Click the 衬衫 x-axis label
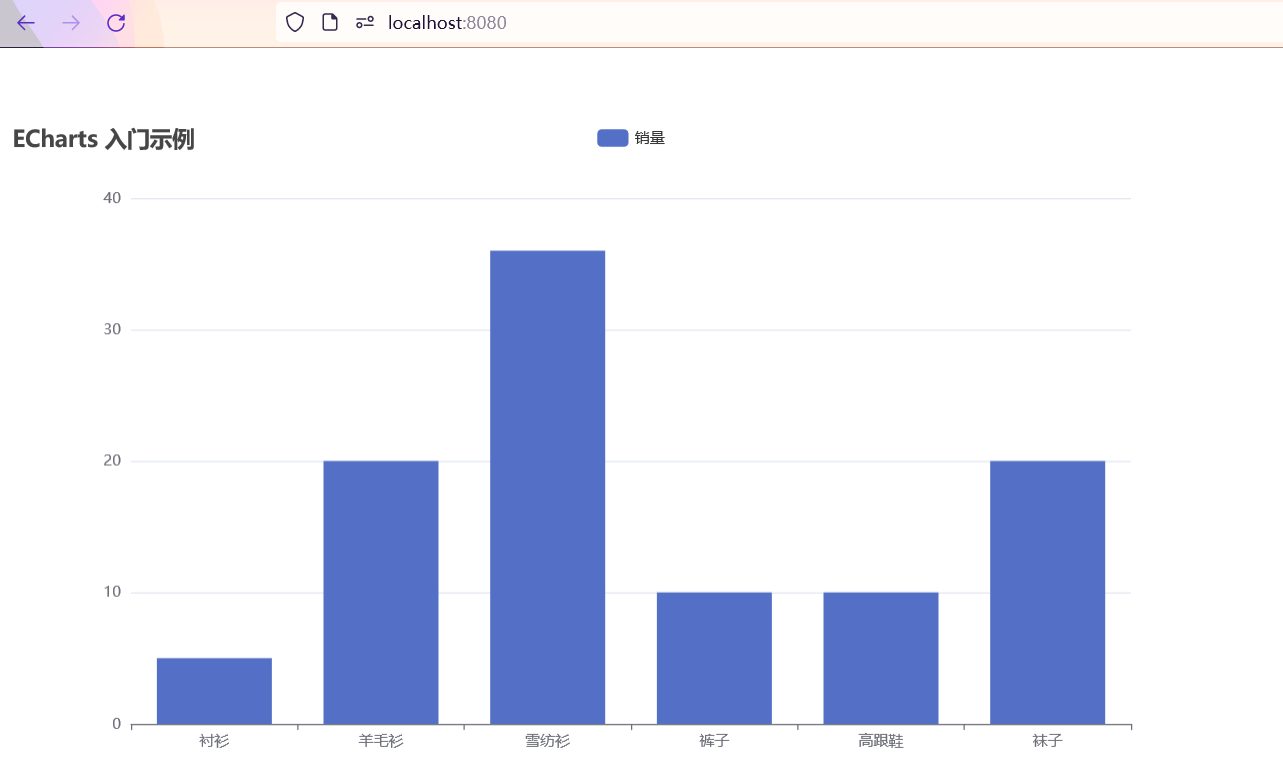 pos(214,742)
